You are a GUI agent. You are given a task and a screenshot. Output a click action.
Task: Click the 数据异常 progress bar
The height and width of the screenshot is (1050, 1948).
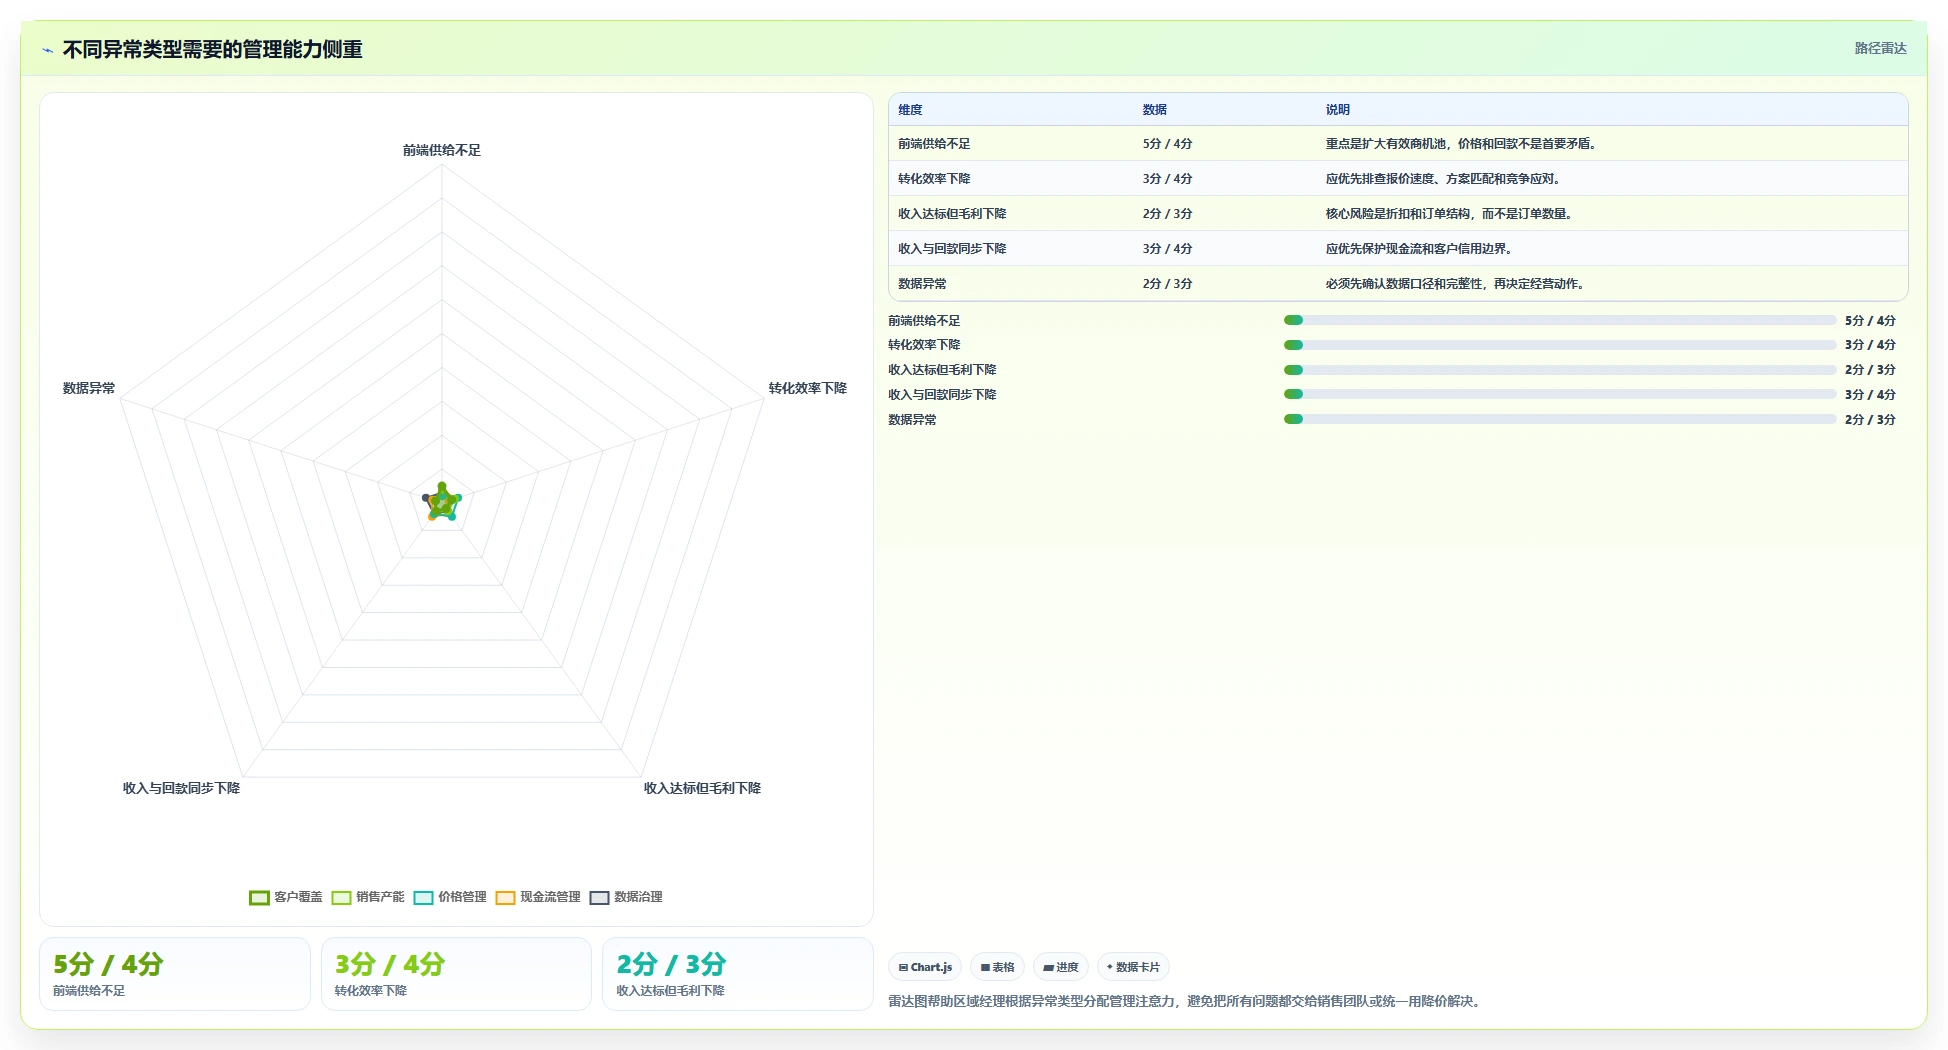[1560, 419]
